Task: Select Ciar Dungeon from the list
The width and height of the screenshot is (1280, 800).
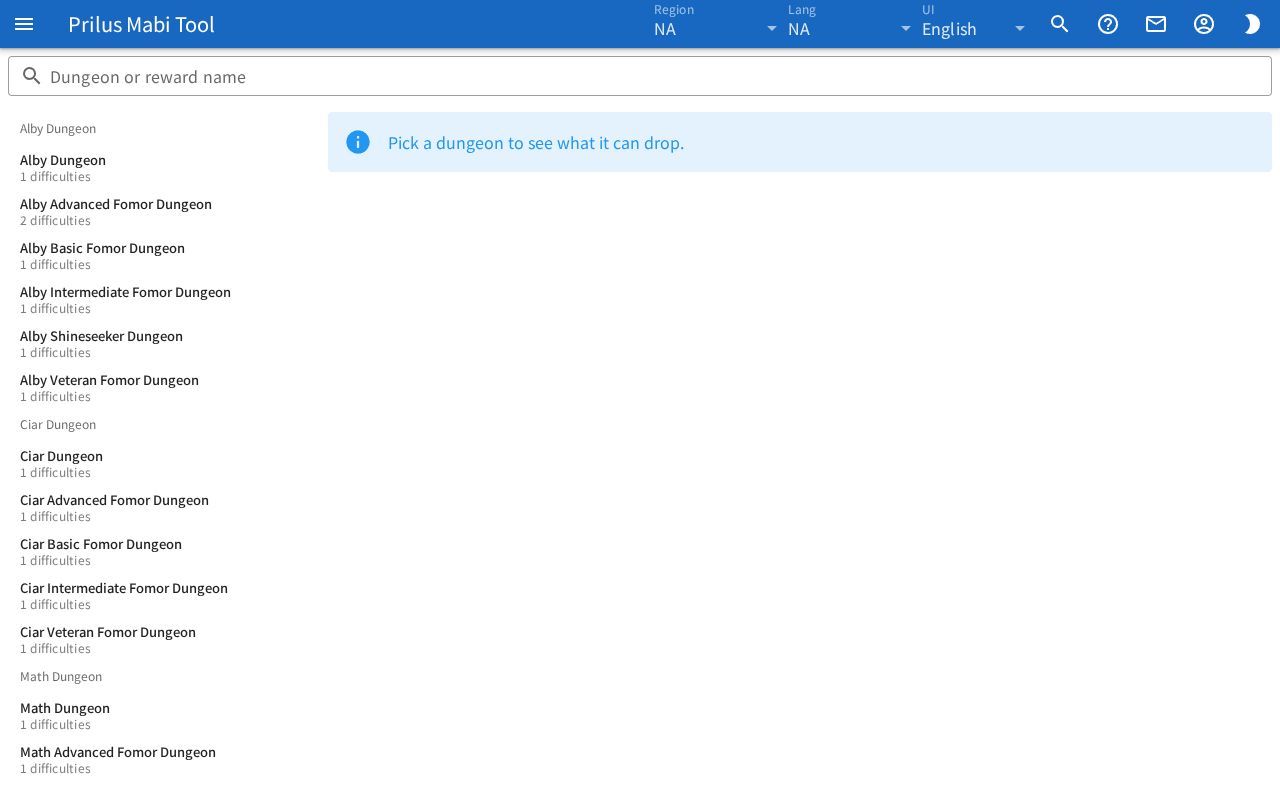Action: click(160, 464)
